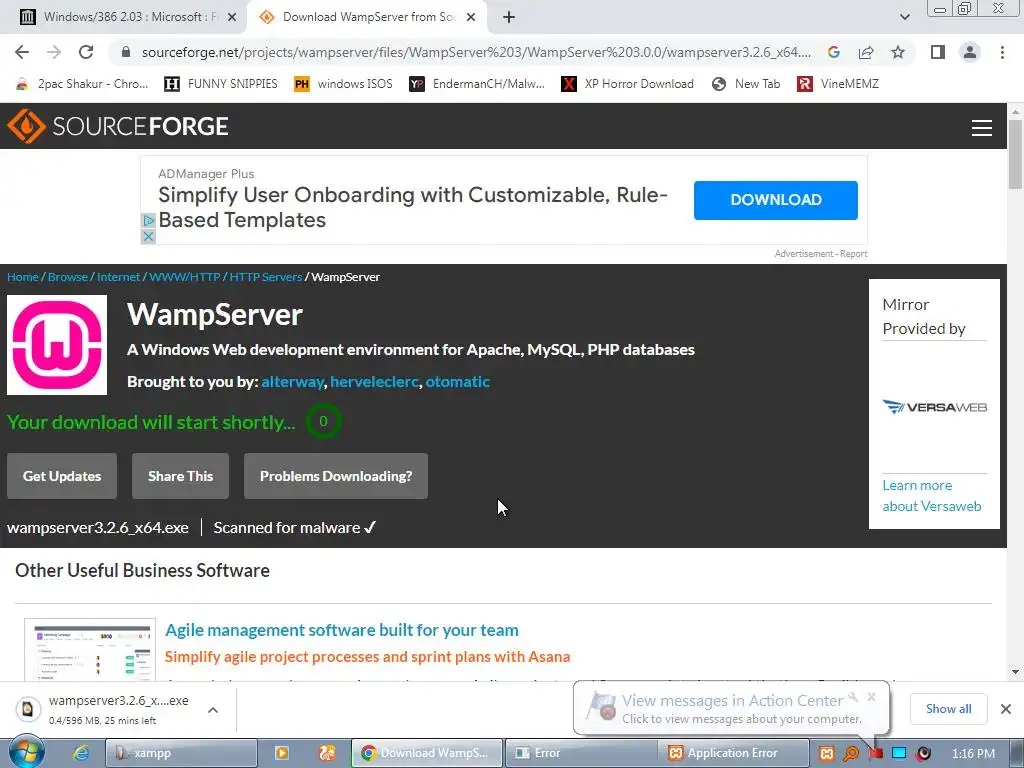Click the blue DOWNLOAD ad button
The image size is (1024, 768).
776,200
